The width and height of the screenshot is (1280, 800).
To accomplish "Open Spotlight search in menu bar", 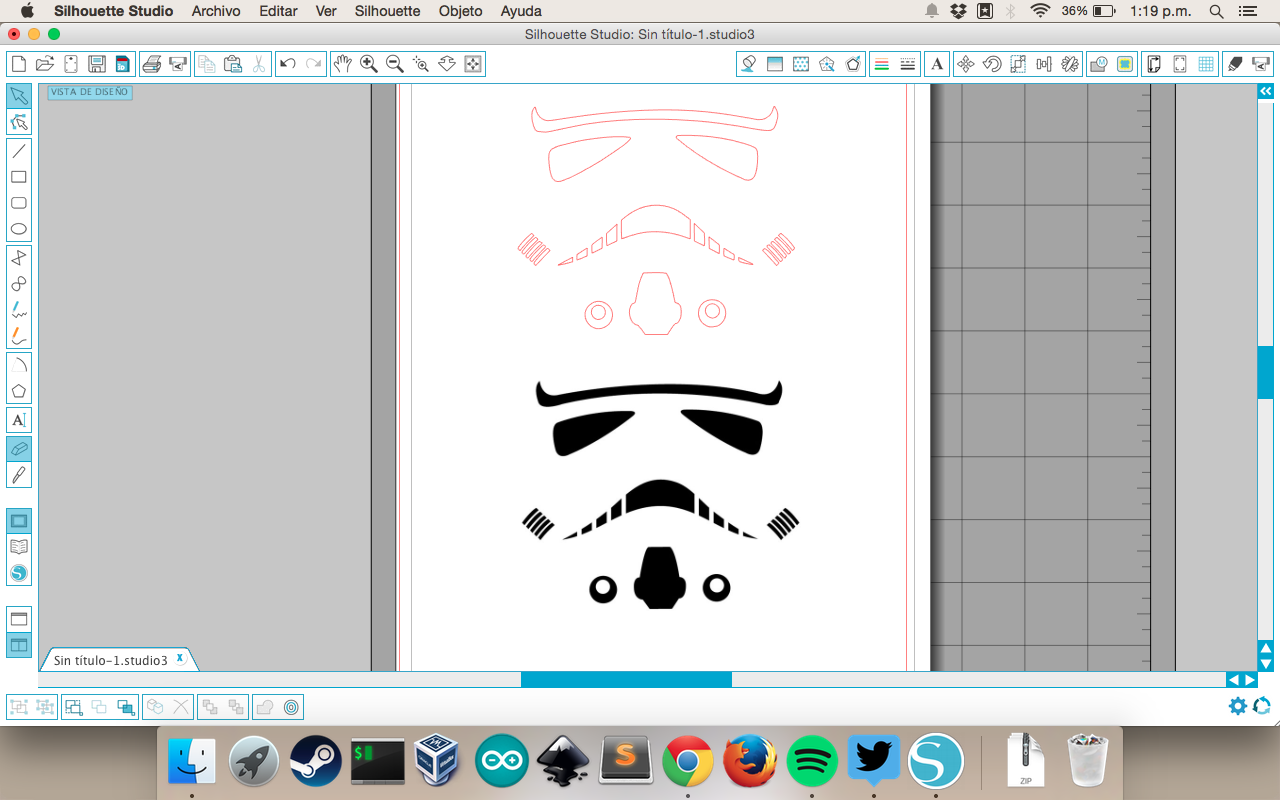I will coord(1216,11).
